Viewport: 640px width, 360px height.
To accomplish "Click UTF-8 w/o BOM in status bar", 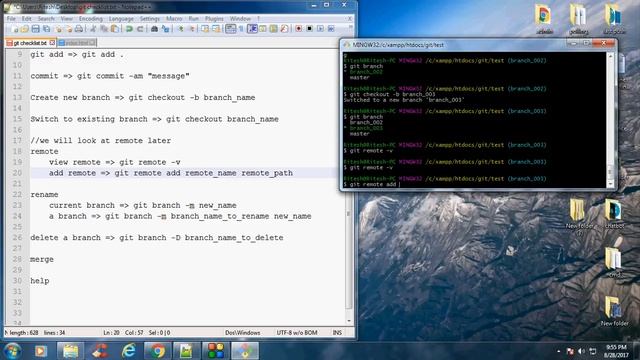I will pyautogui.click(x=297, y=333).
